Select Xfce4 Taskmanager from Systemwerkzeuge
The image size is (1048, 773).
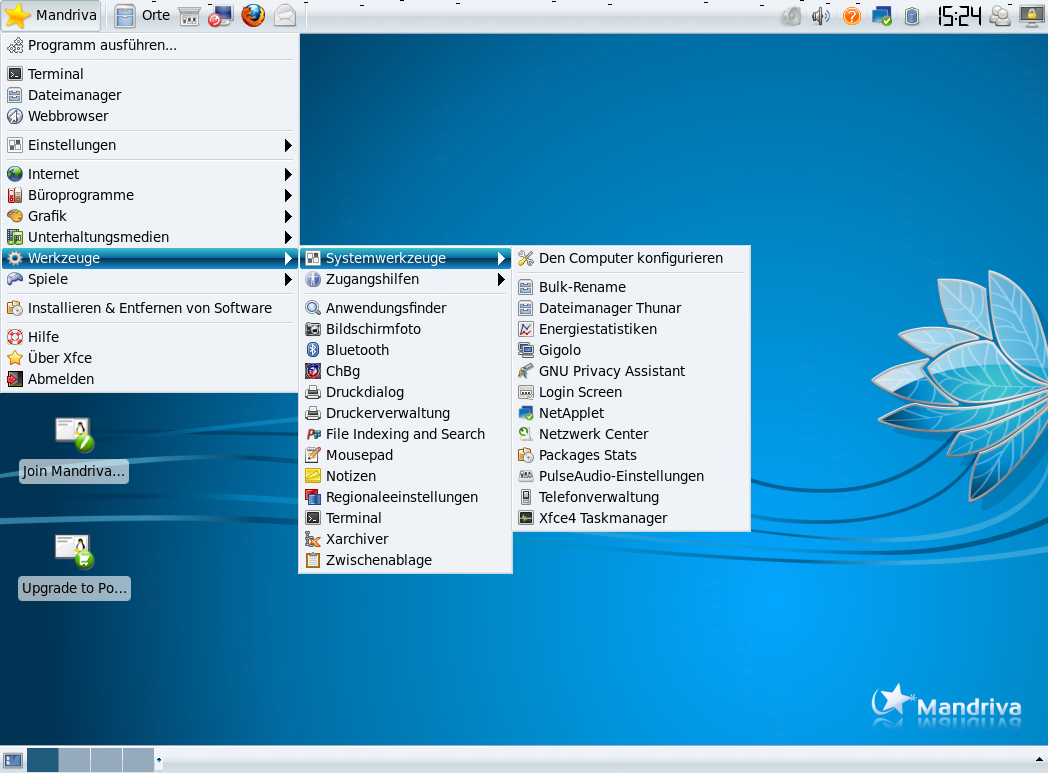(602, 518)
